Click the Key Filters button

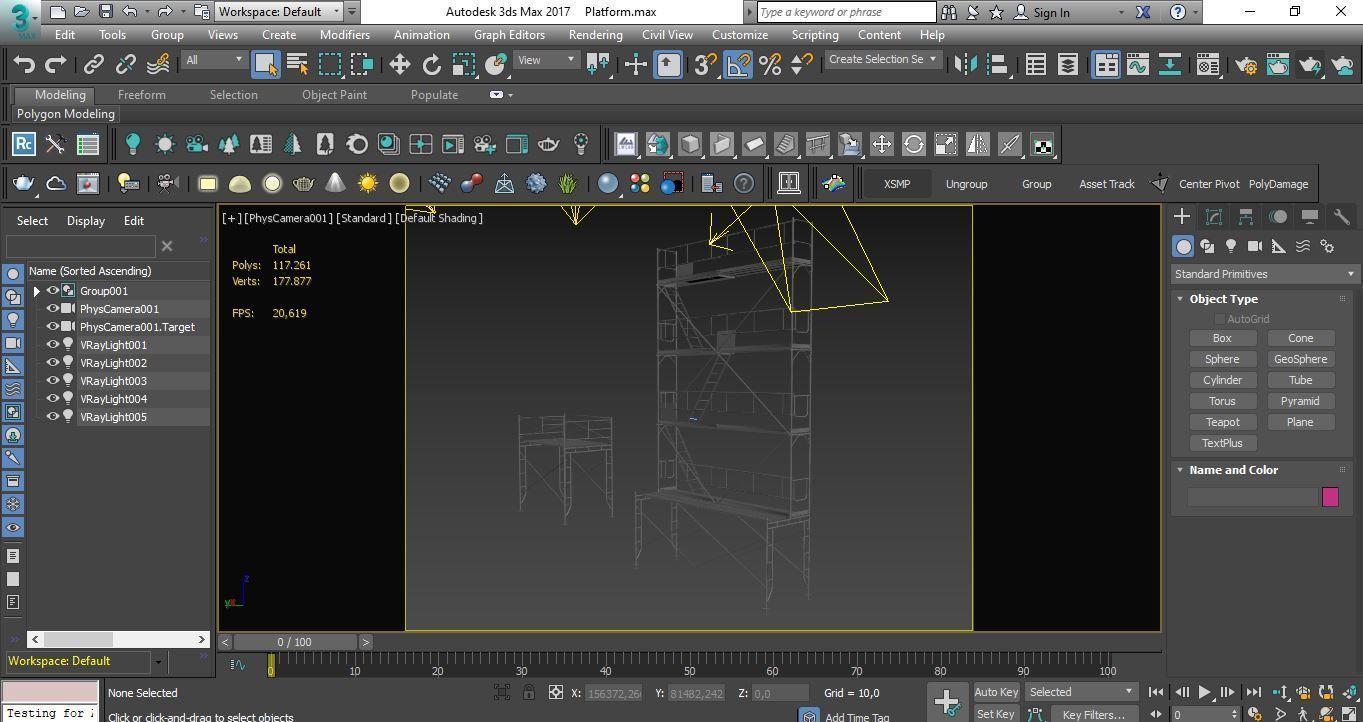pos(1093,714)
